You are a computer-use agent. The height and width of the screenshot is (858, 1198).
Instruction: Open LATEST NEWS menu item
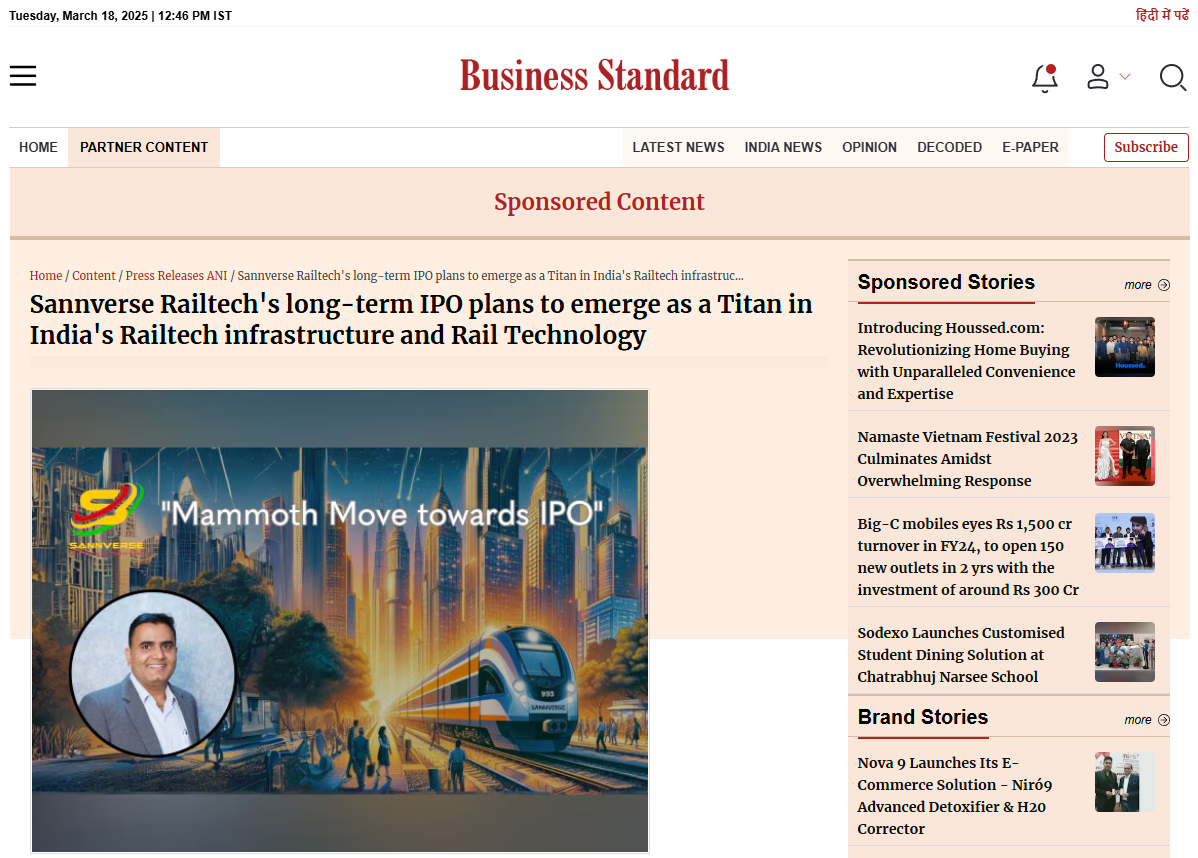pyautogui.click(x=678, y=147)
